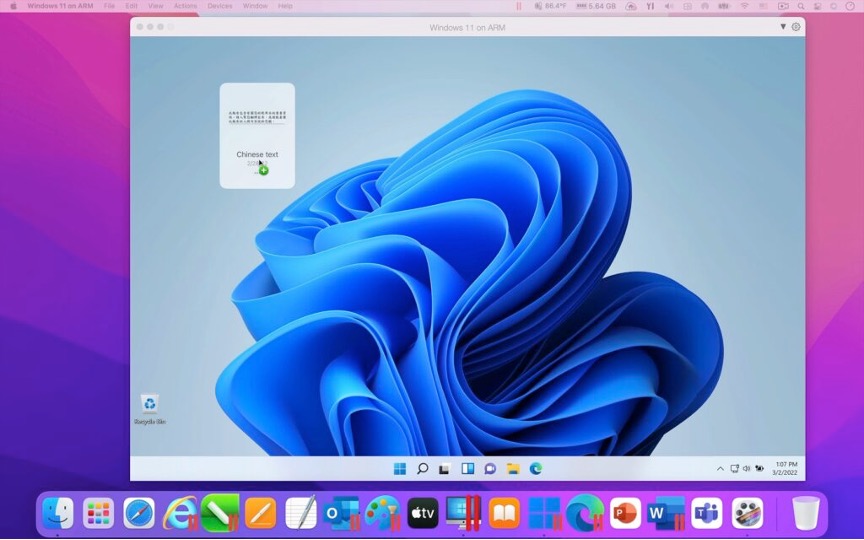Open the Actions menu in the menu bar
This screenshot has width=864, height=540.
point(185,6)
